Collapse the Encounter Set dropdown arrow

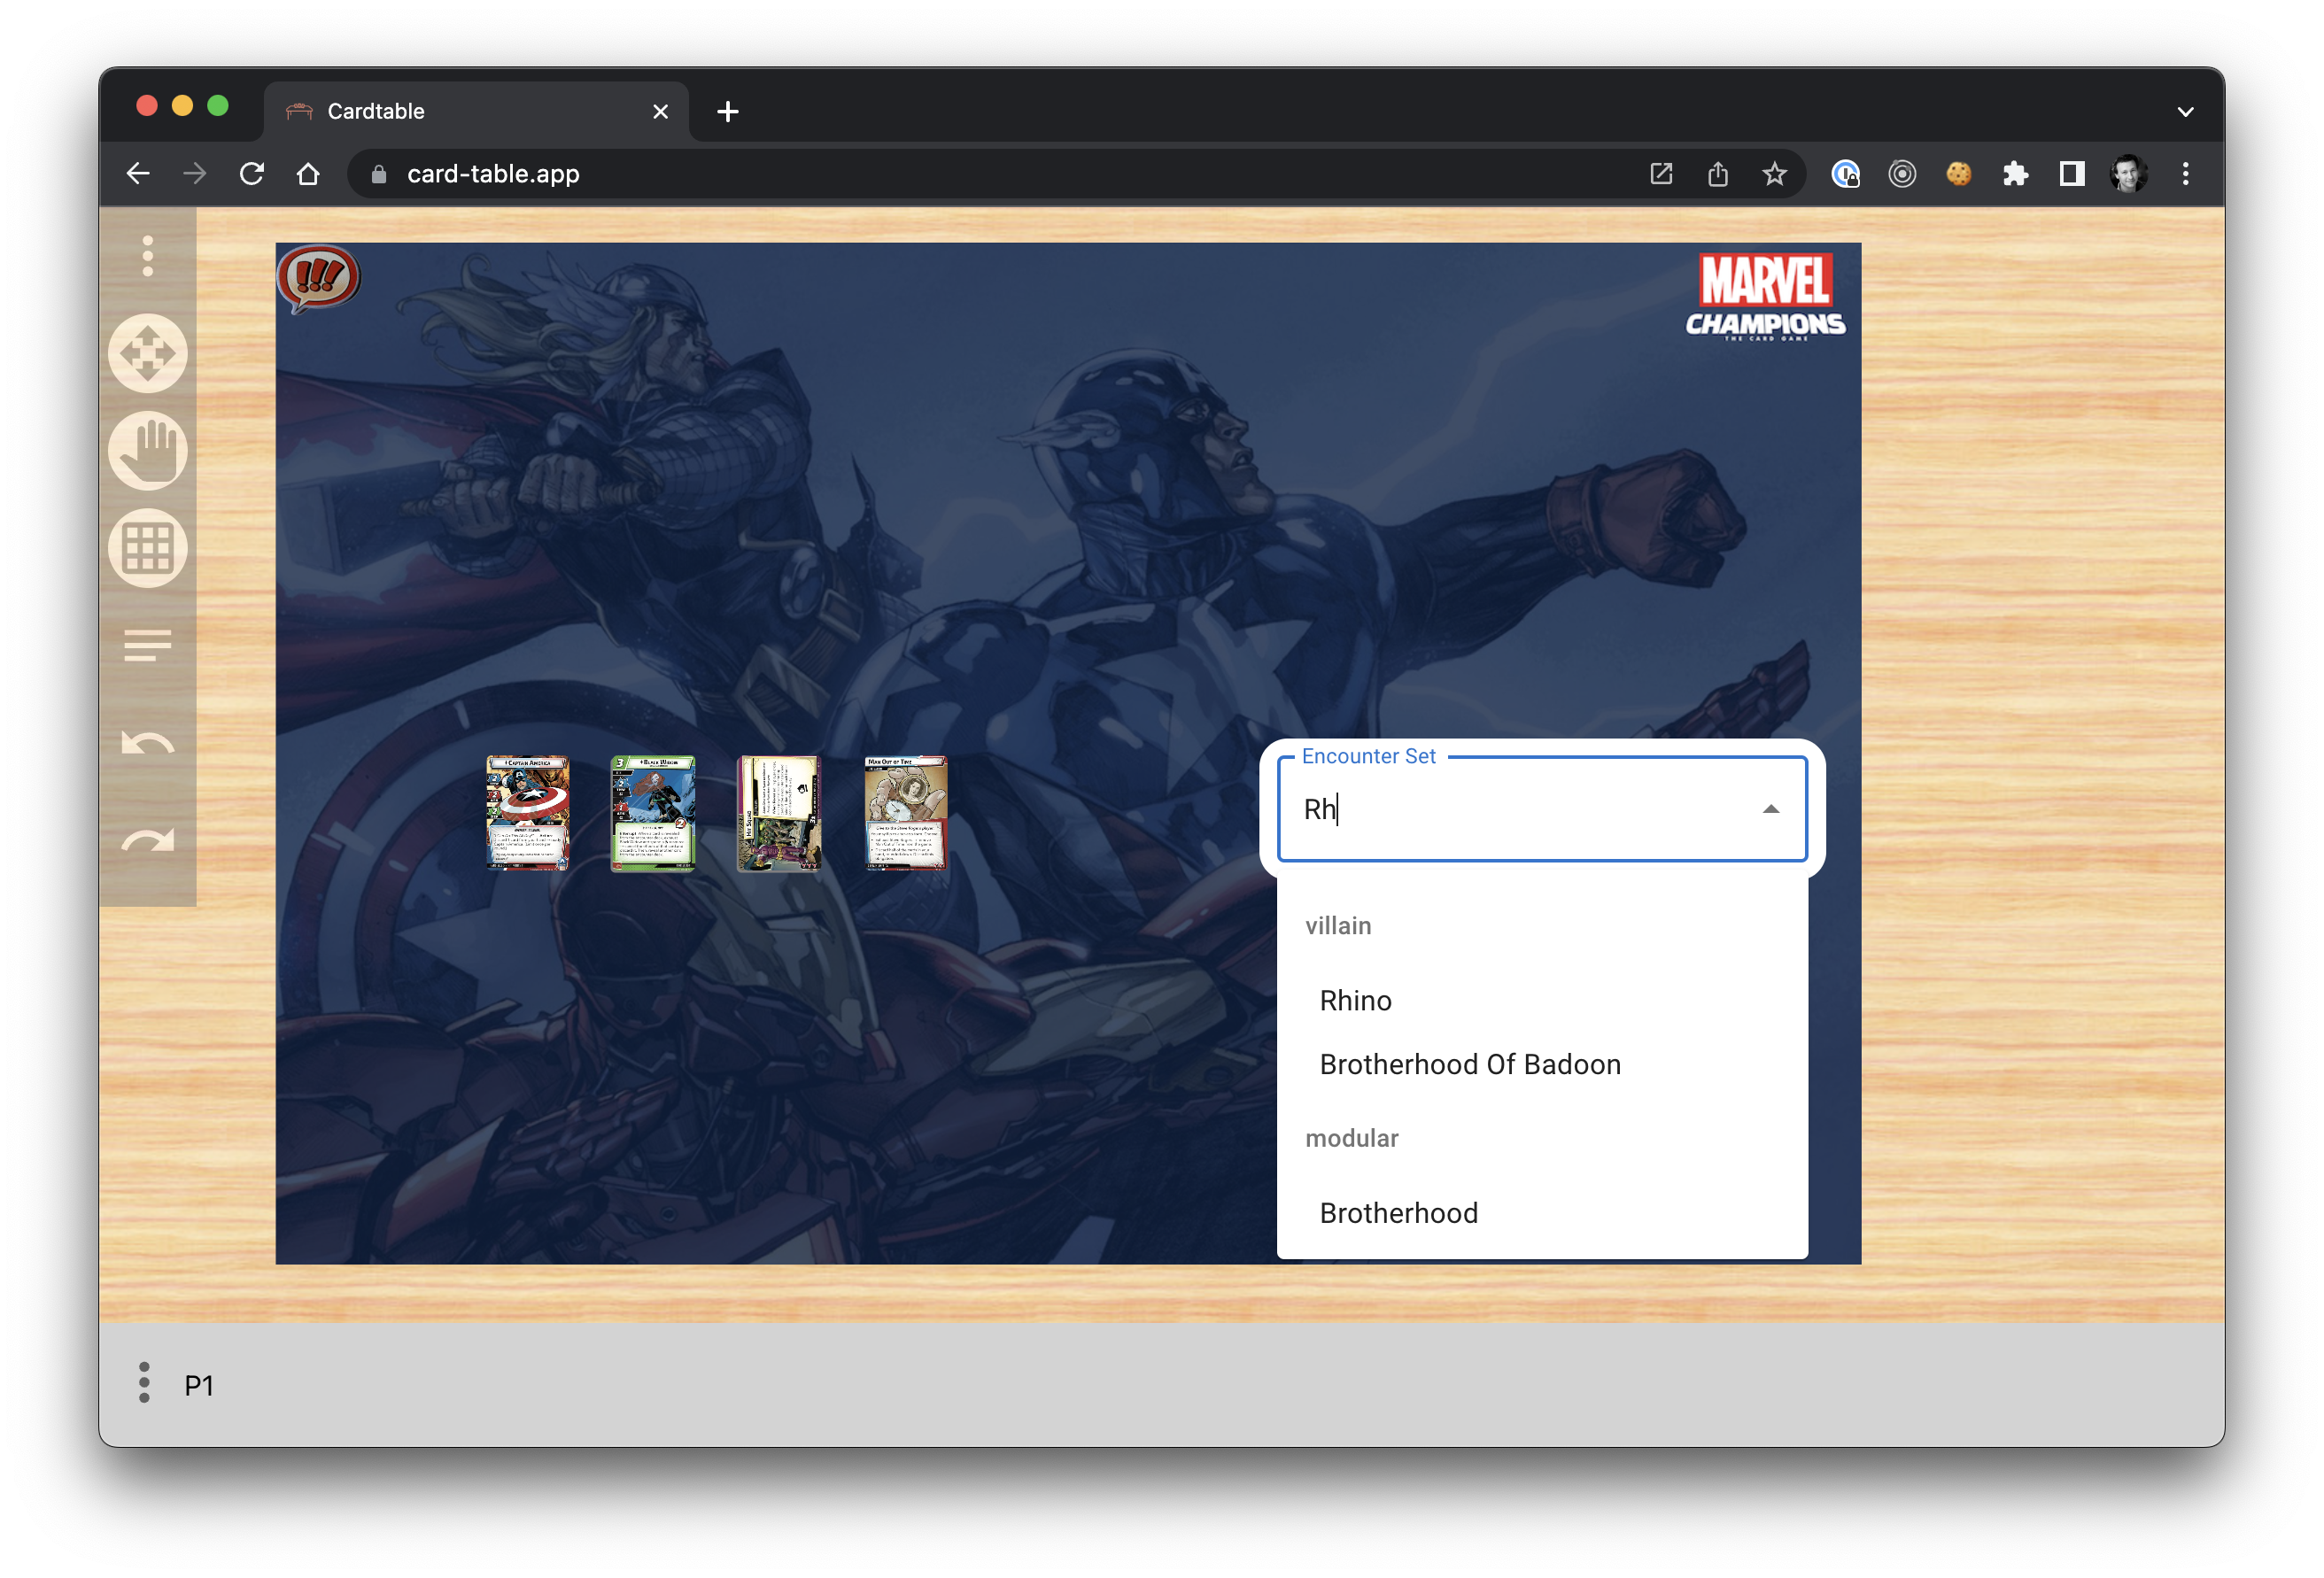point(1771,809)
